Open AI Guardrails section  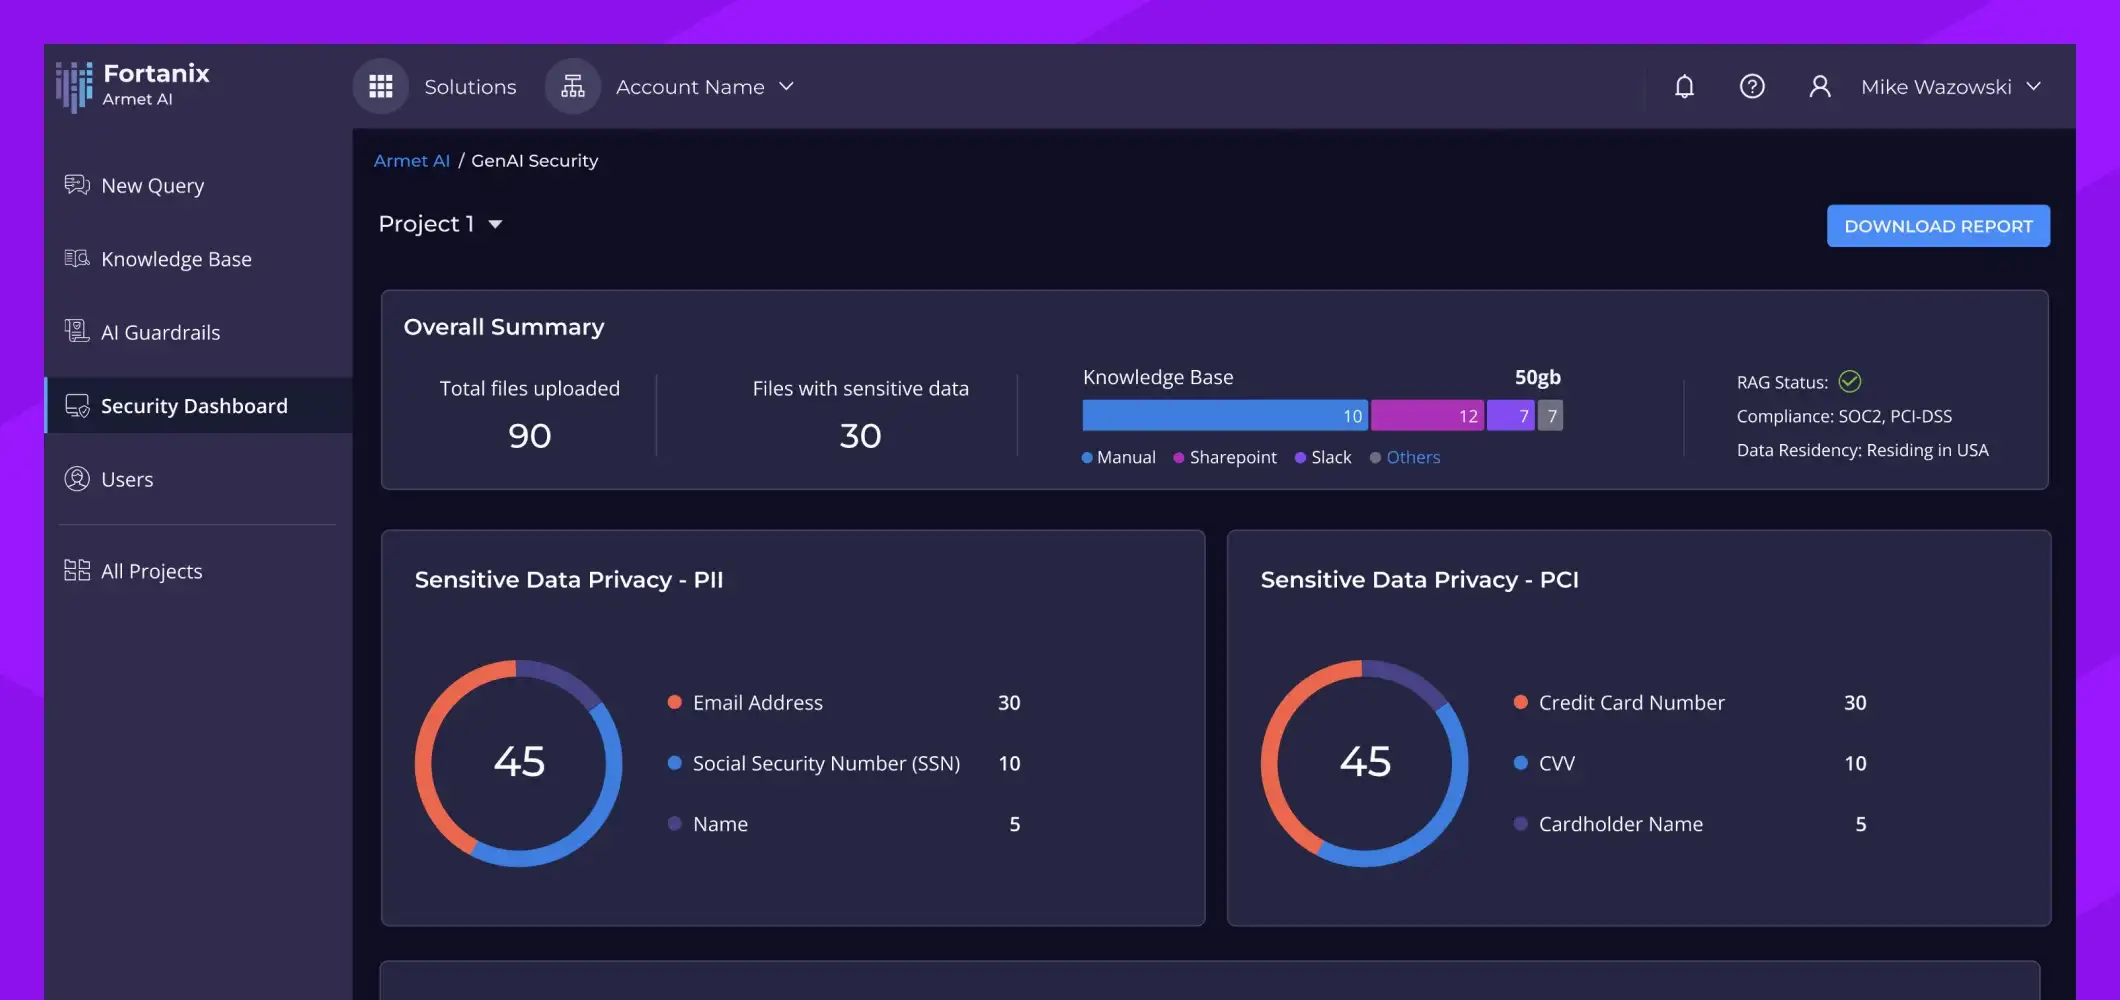[198, 332]
